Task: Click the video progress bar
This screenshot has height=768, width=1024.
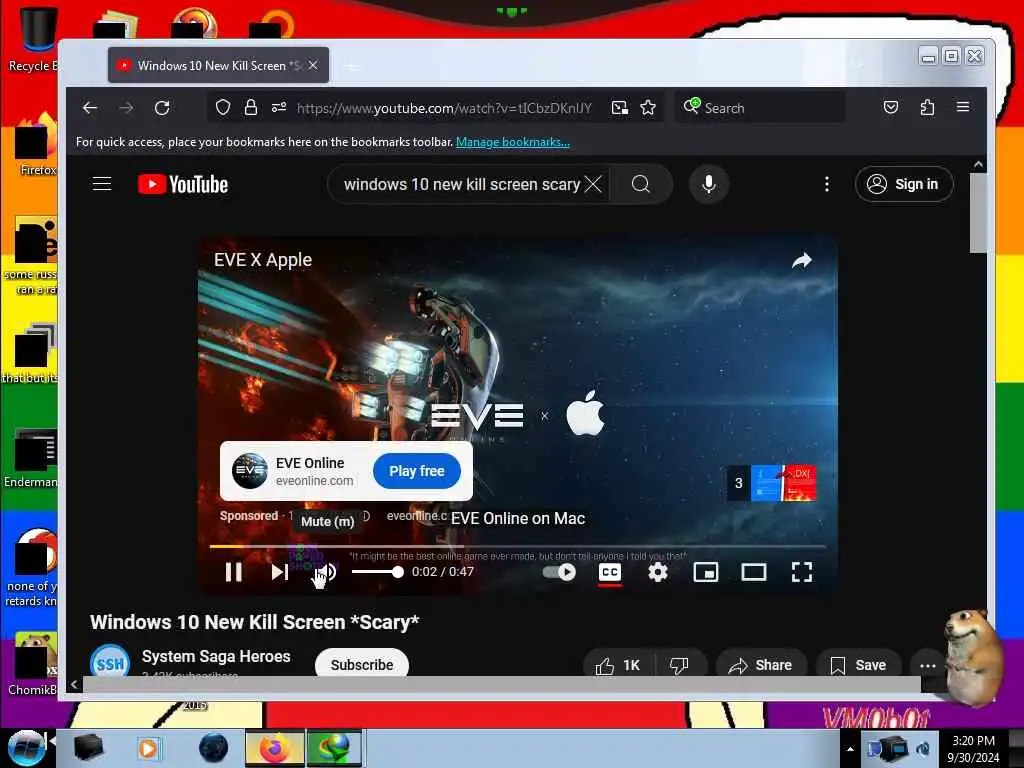Action: point(517,546)
